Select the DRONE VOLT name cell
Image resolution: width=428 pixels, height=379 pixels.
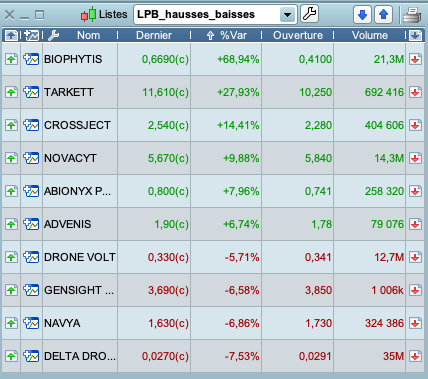click(x=80, y=257)
